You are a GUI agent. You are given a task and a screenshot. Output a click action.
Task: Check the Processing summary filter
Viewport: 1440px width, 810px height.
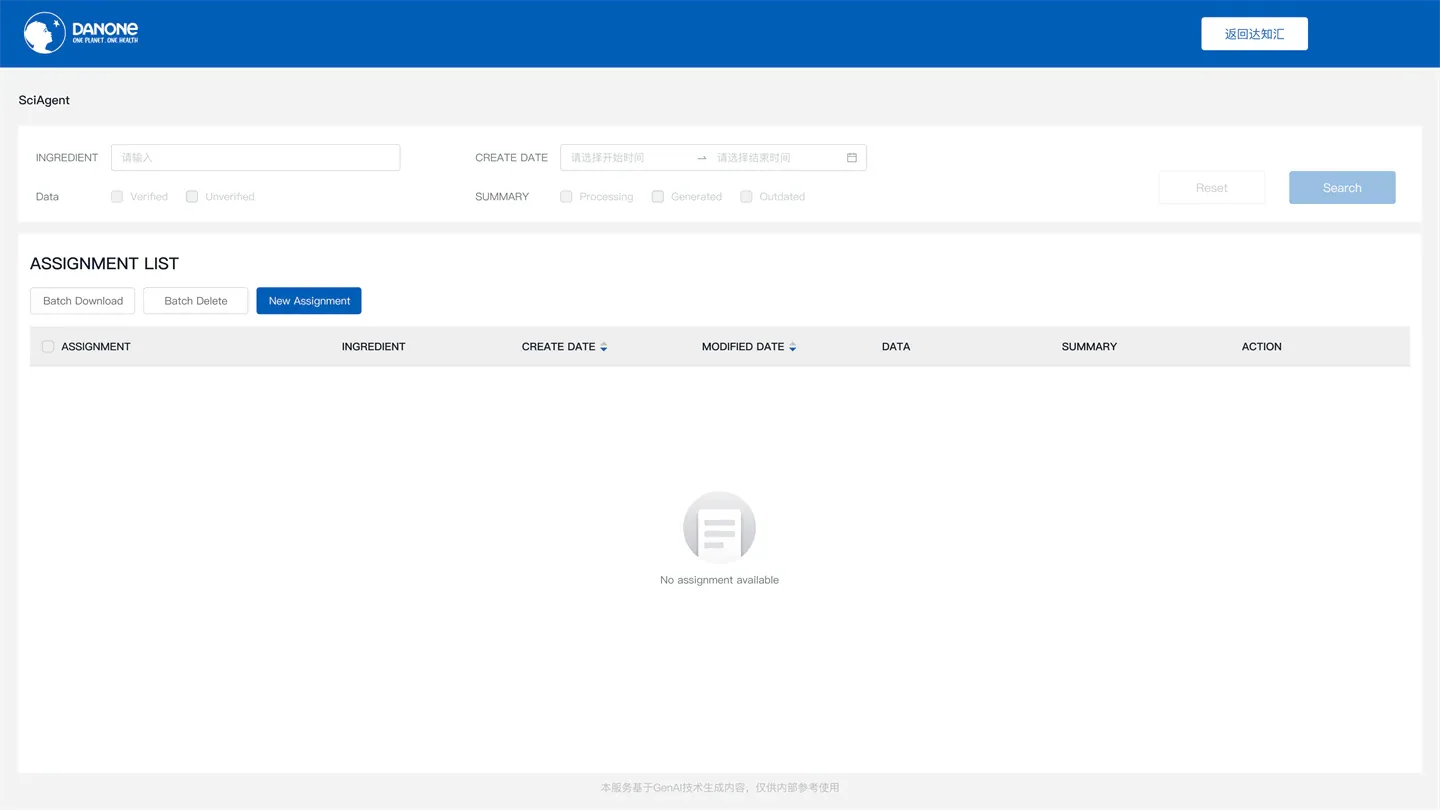pyautogui.click(x=566, y=196)
